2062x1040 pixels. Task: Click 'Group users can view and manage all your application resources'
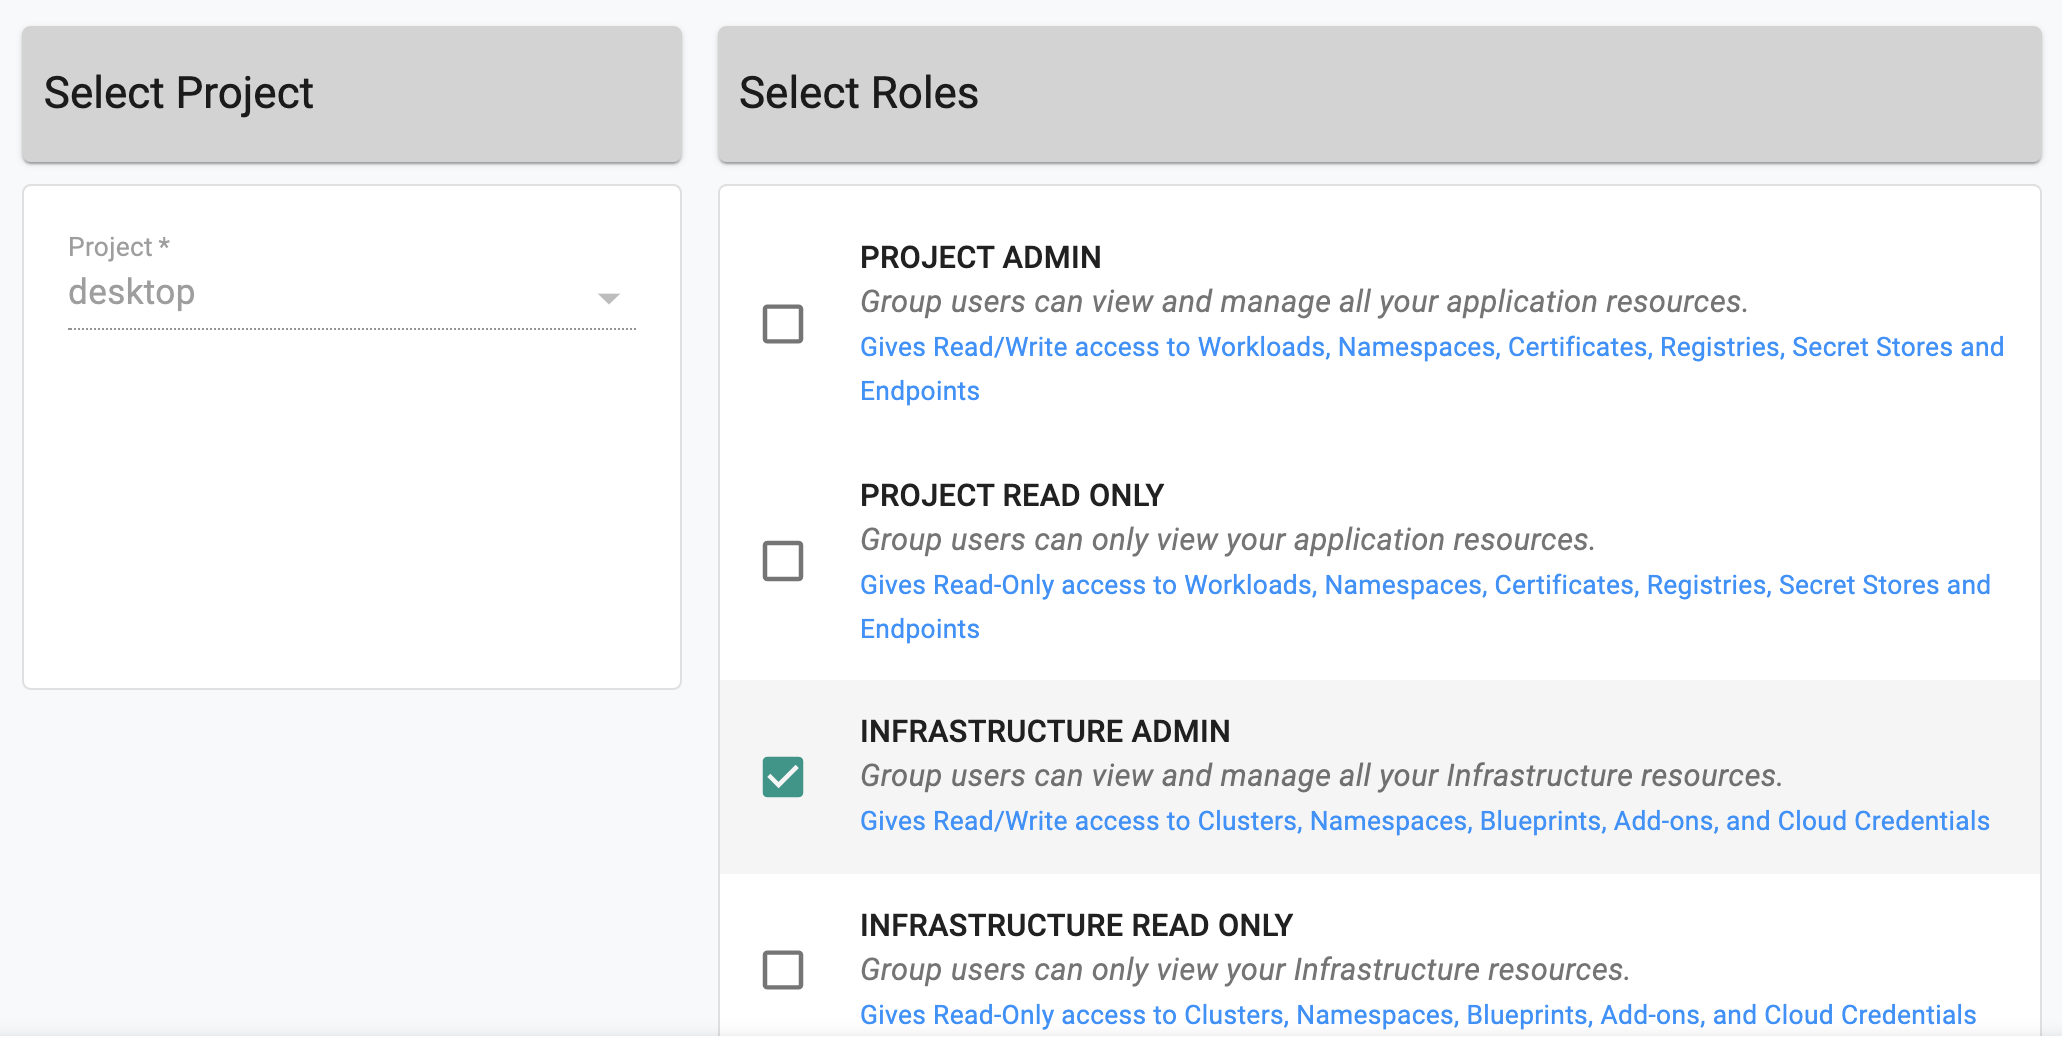point(1304,302)
